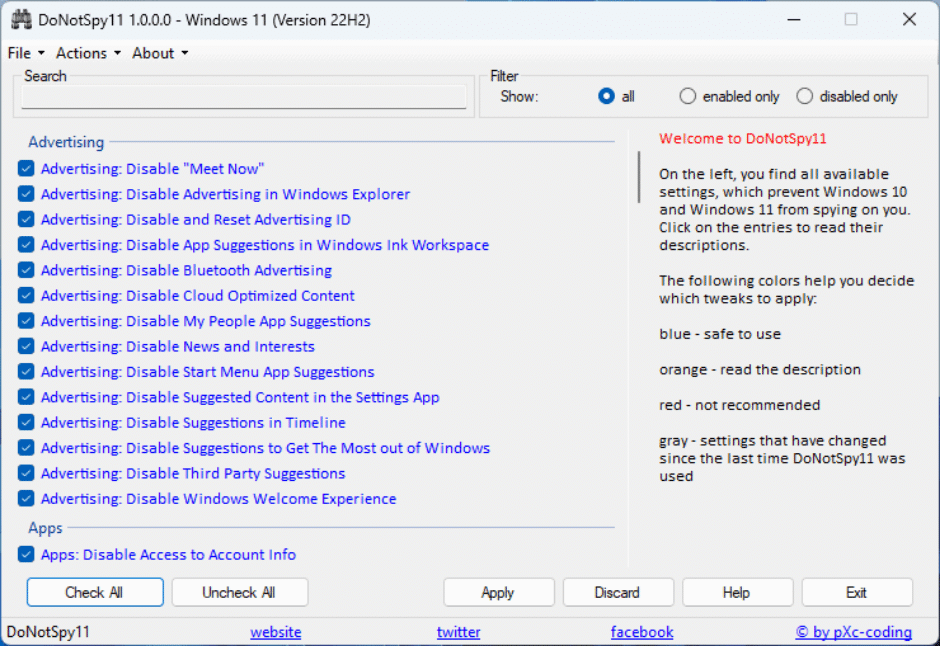Select 'Advertising: Disable News and Interests' entry text

(x=177, y=346)
